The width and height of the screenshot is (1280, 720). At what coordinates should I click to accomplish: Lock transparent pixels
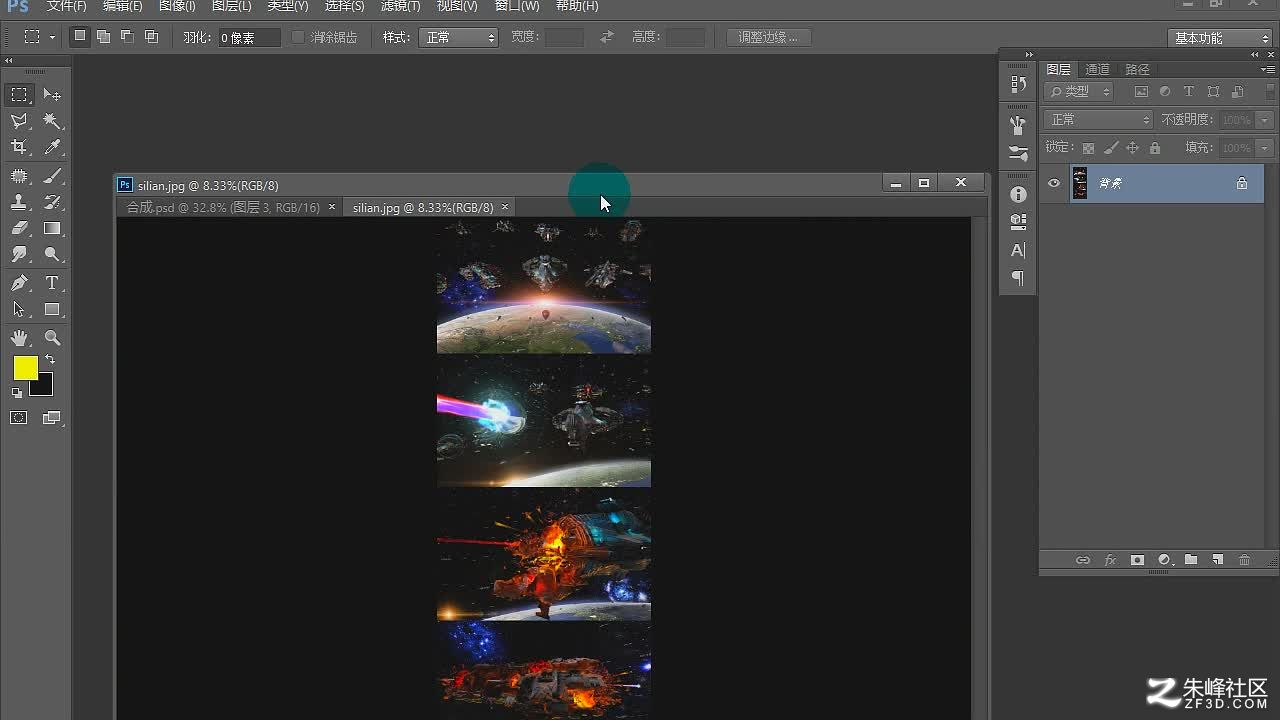(x=1089, y=148)
